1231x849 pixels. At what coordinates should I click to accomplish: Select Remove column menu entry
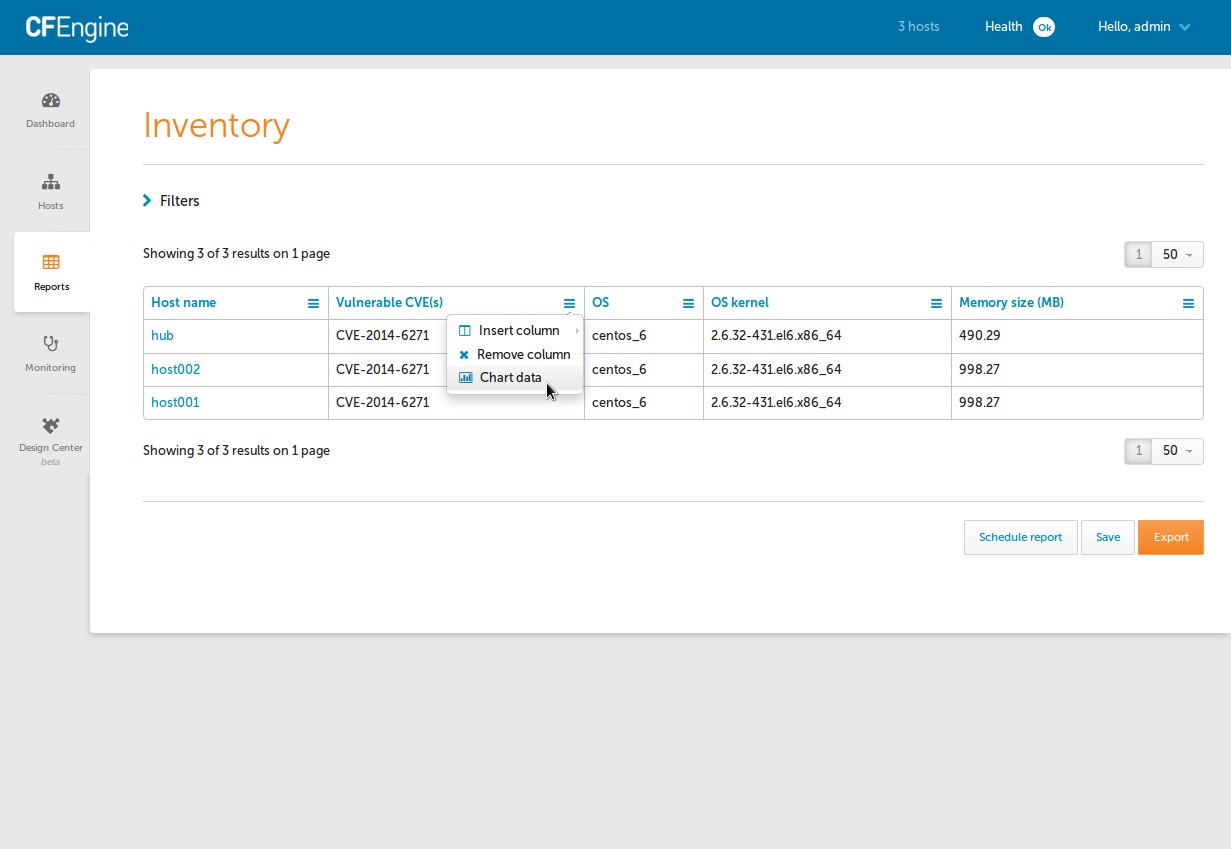pos(522,355)
